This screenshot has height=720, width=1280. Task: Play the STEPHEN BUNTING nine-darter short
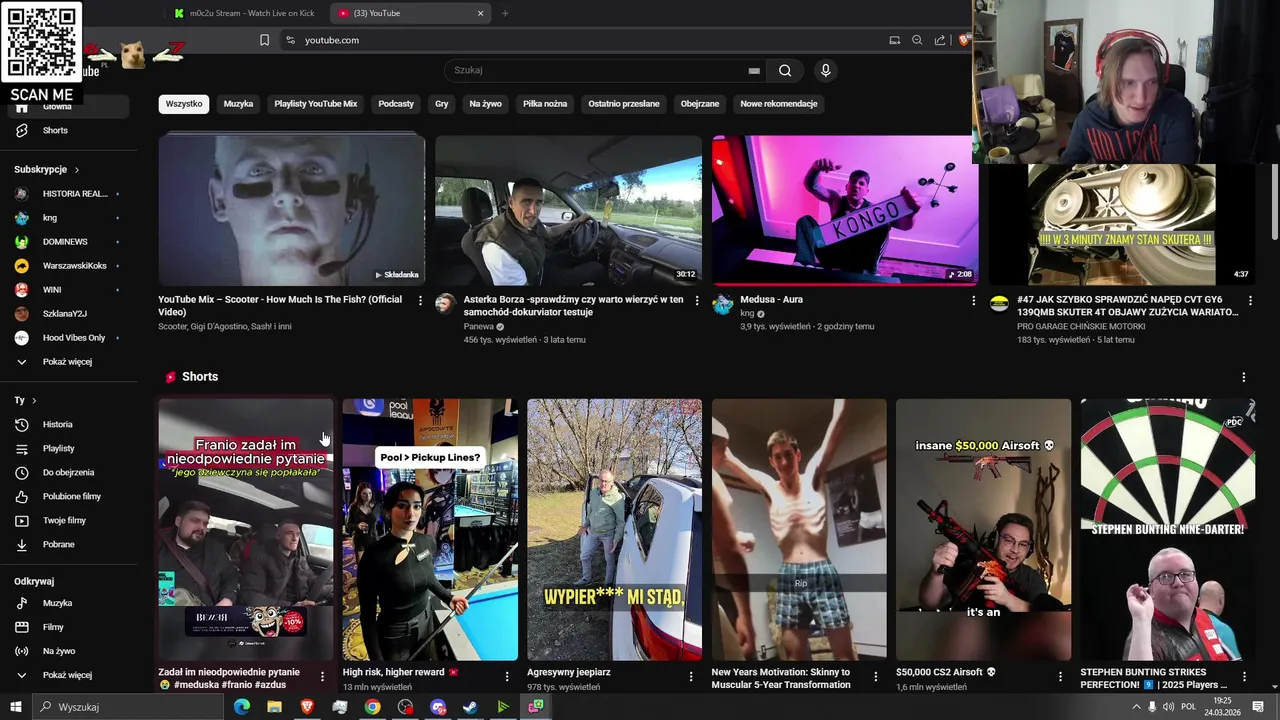click(x=1168, y=530)
